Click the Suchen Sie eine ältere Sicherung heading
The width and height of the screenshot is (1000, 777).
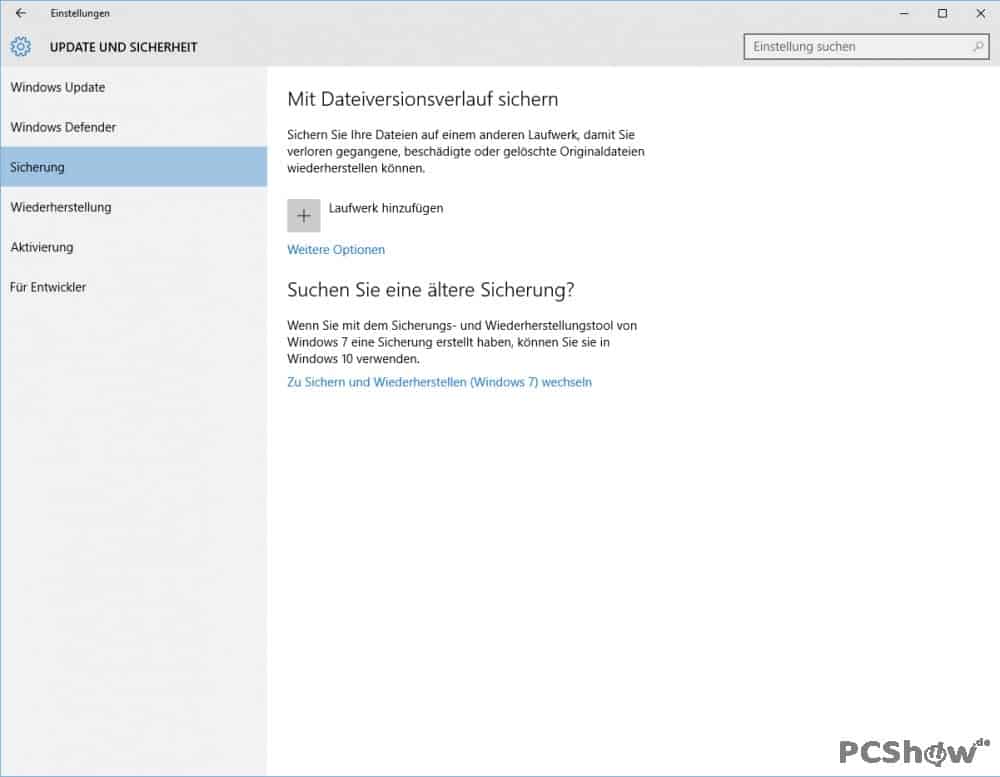click(430, 290)
